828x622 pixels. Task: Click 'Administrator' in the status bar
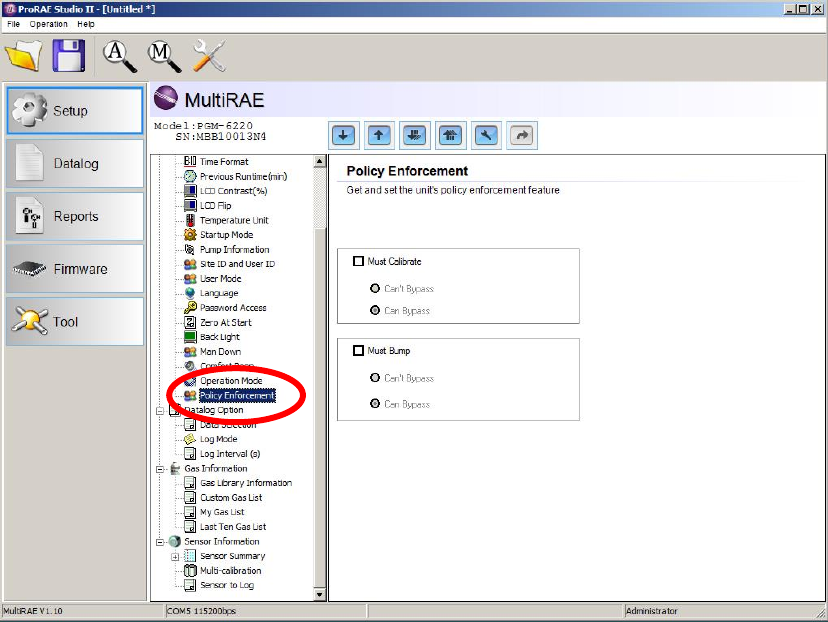coord(651,611)
